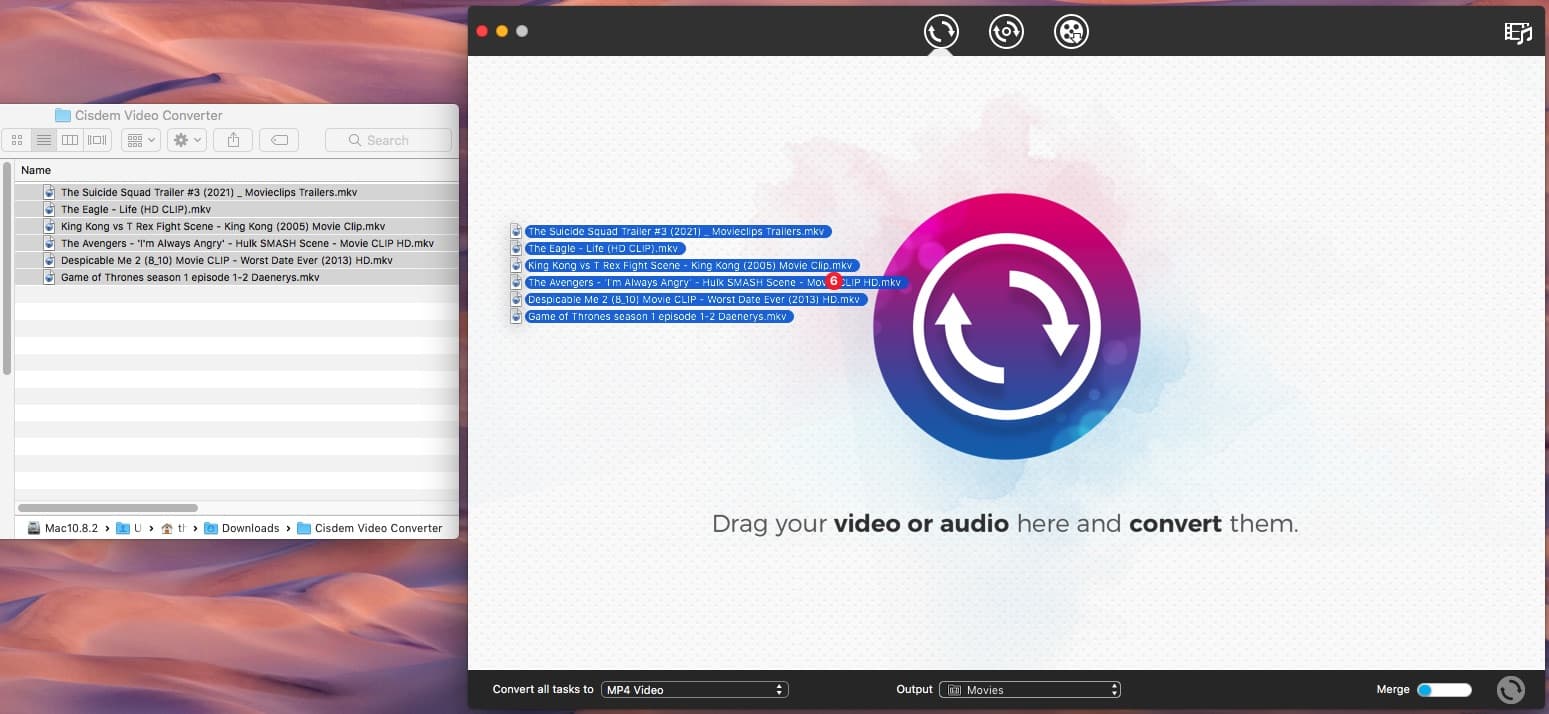This screenshot has height=714, width=1549.
Task: Open the Convert all tasks to dropdown
Action: coord(695,690)
